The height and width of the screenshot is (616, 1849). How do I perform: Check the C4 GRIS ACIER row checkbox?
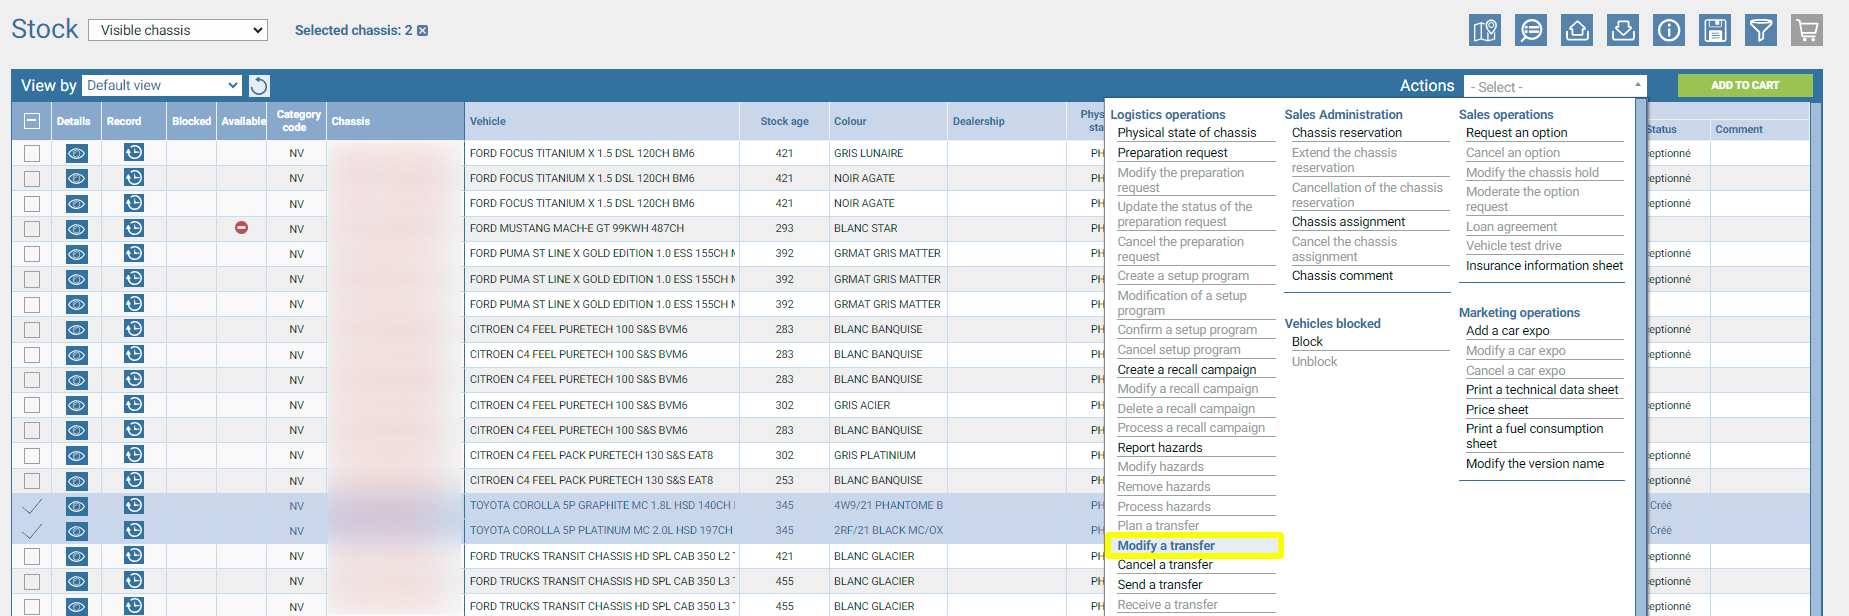32,405
